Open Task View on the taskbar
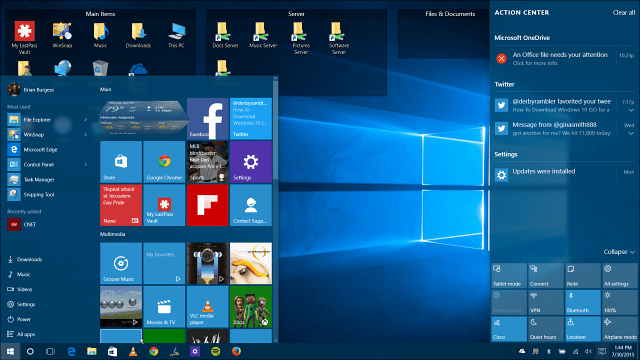The image size is (640, 360). [50, 351]
